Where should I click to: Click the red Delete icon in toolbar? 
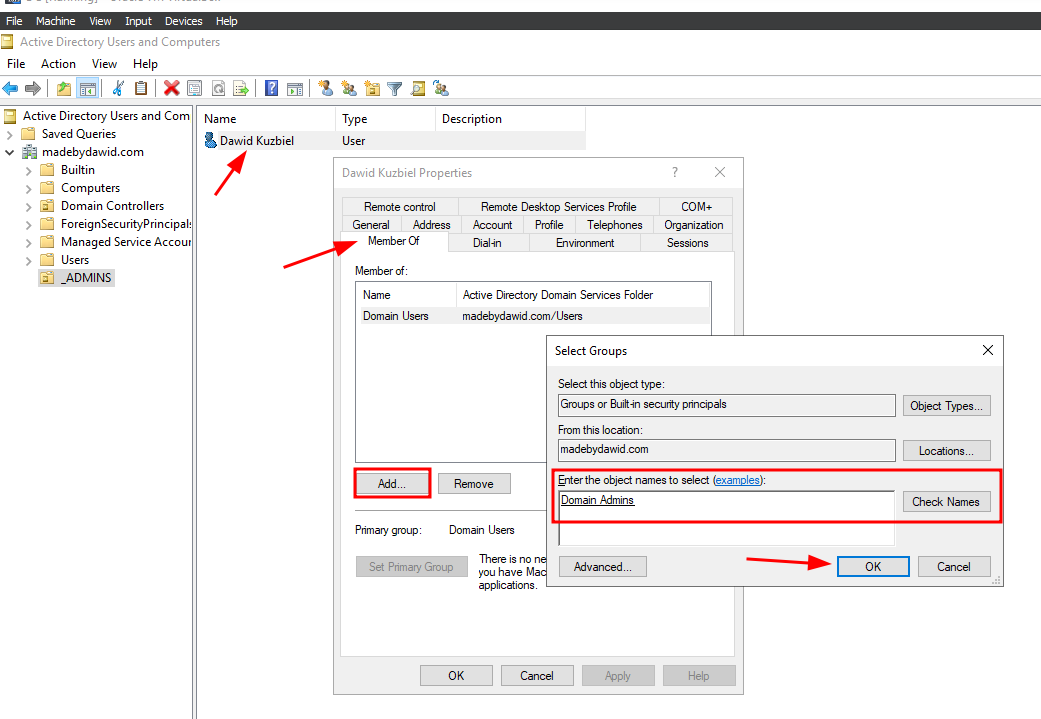click(x=172, y=88)
